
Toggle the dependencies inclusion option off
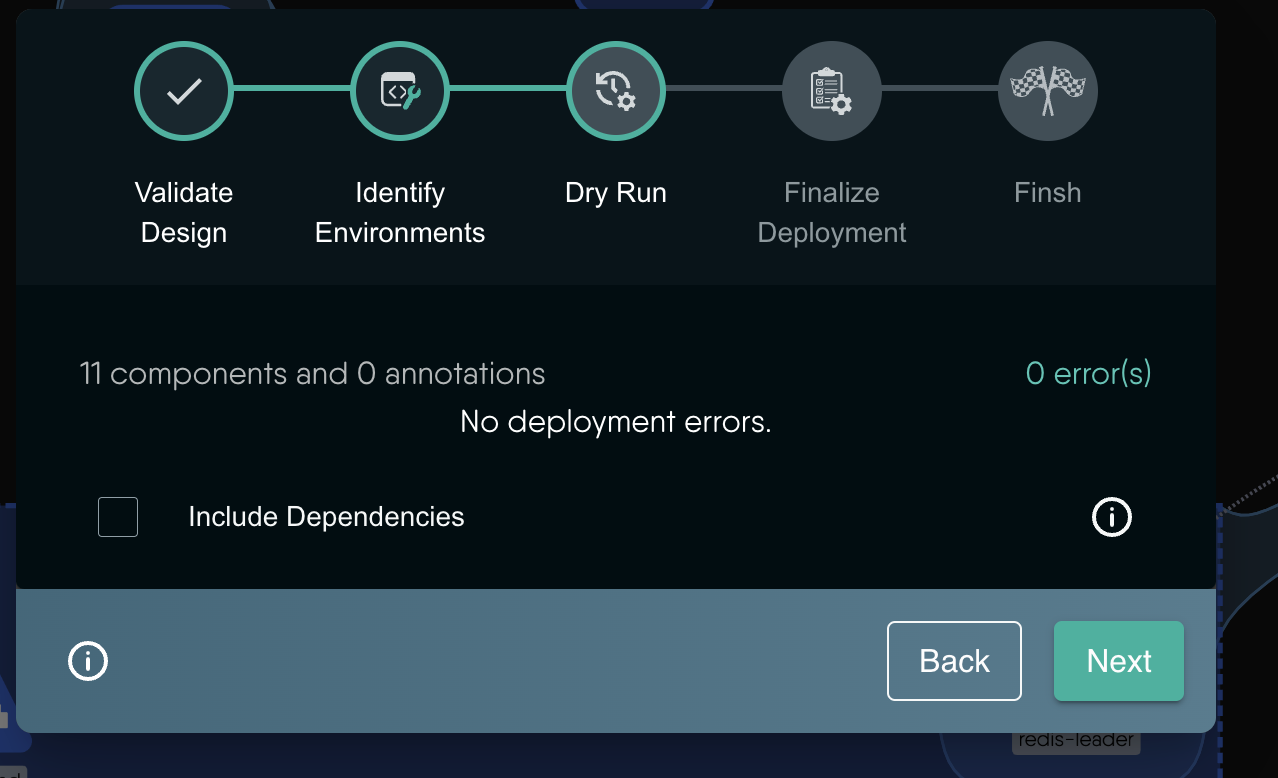pyautogui.click(x=117, y=517)
